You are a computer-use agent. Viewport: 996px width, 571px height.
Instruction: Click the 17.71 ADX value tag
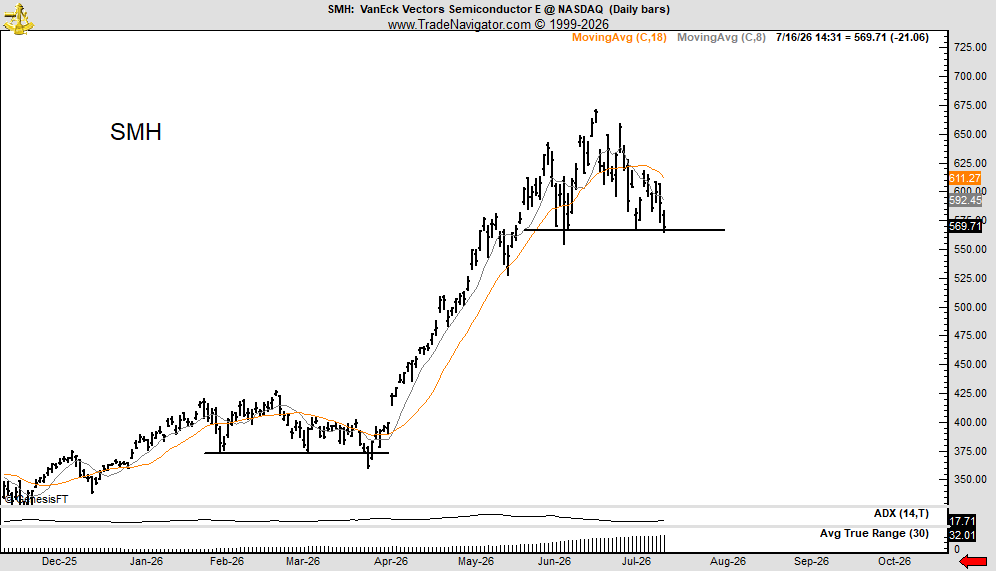tap(962, 521)
